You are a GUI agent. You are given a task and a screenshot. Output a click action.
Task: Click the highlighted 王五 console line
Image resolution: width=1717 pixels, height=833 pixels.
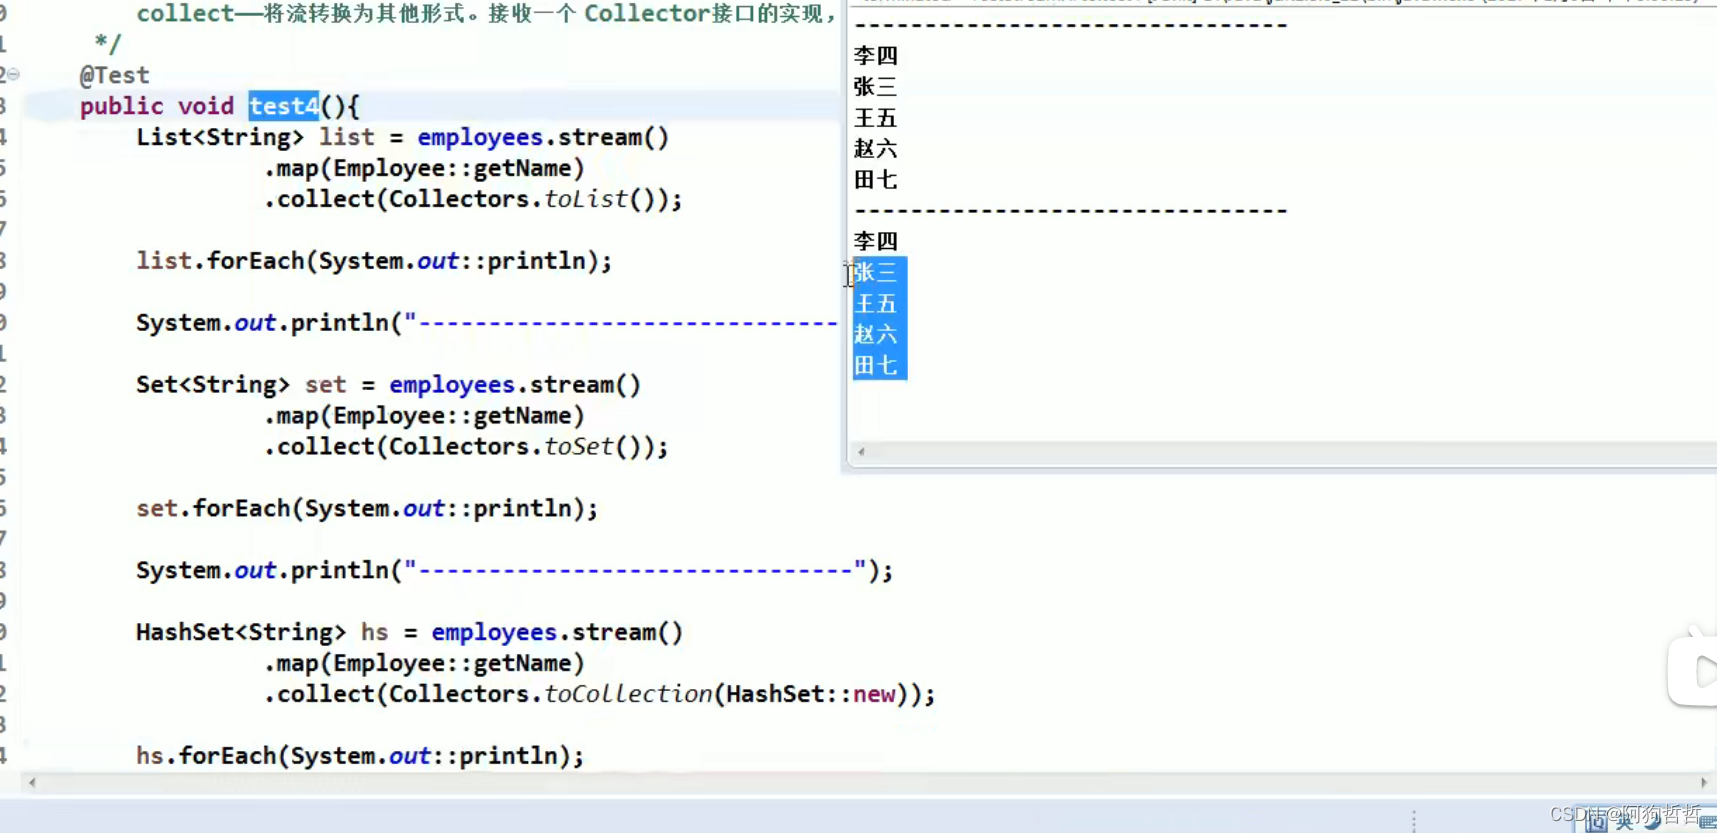876,303
